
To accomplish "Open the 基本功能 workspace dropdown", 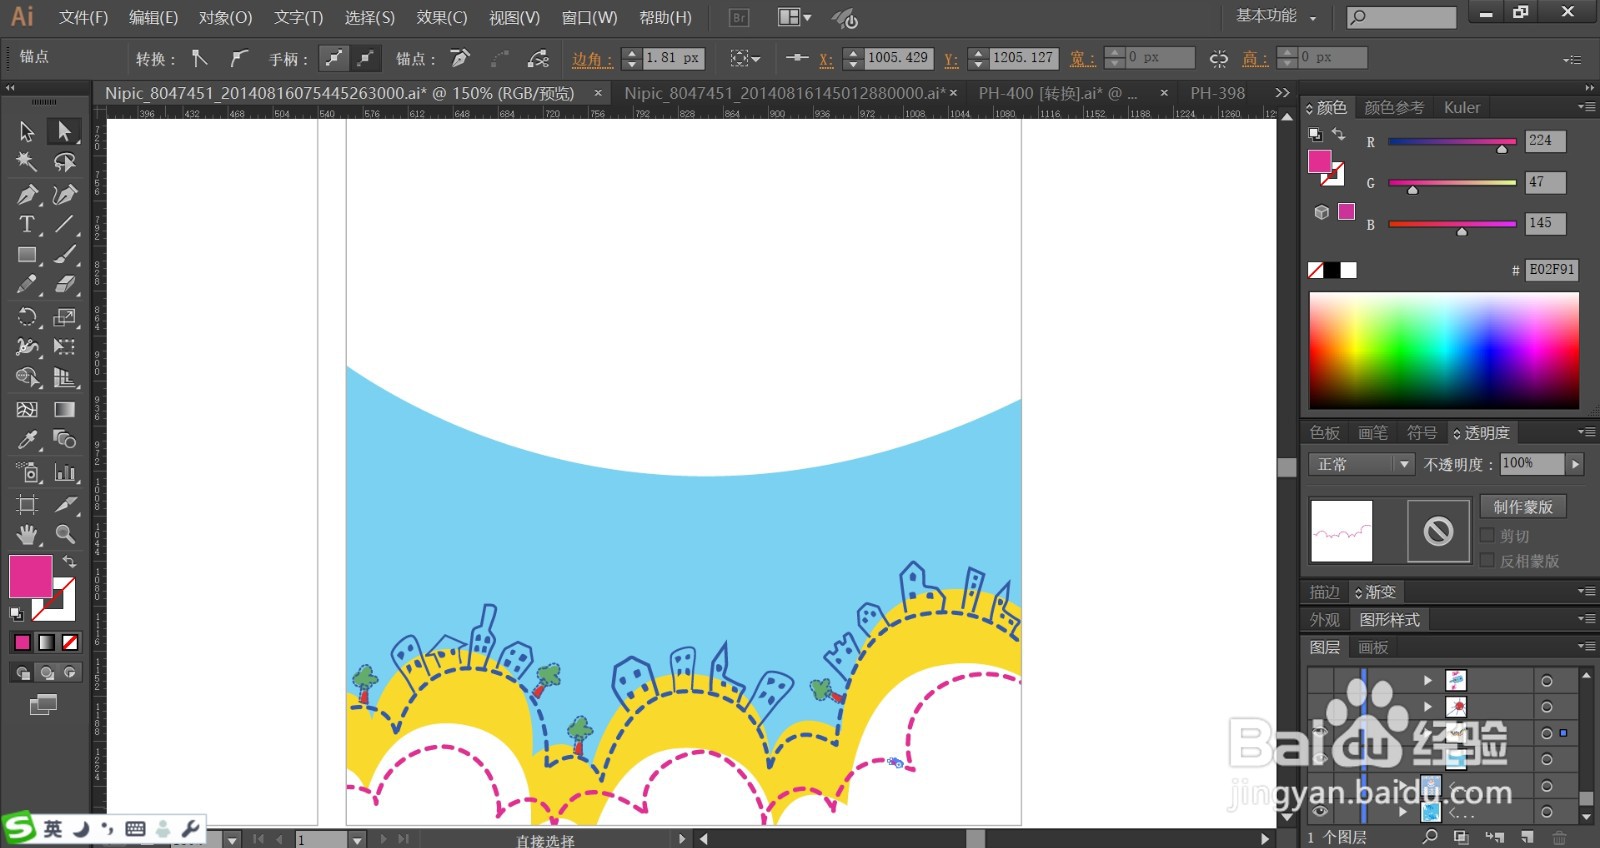I will pos(1276,16).
